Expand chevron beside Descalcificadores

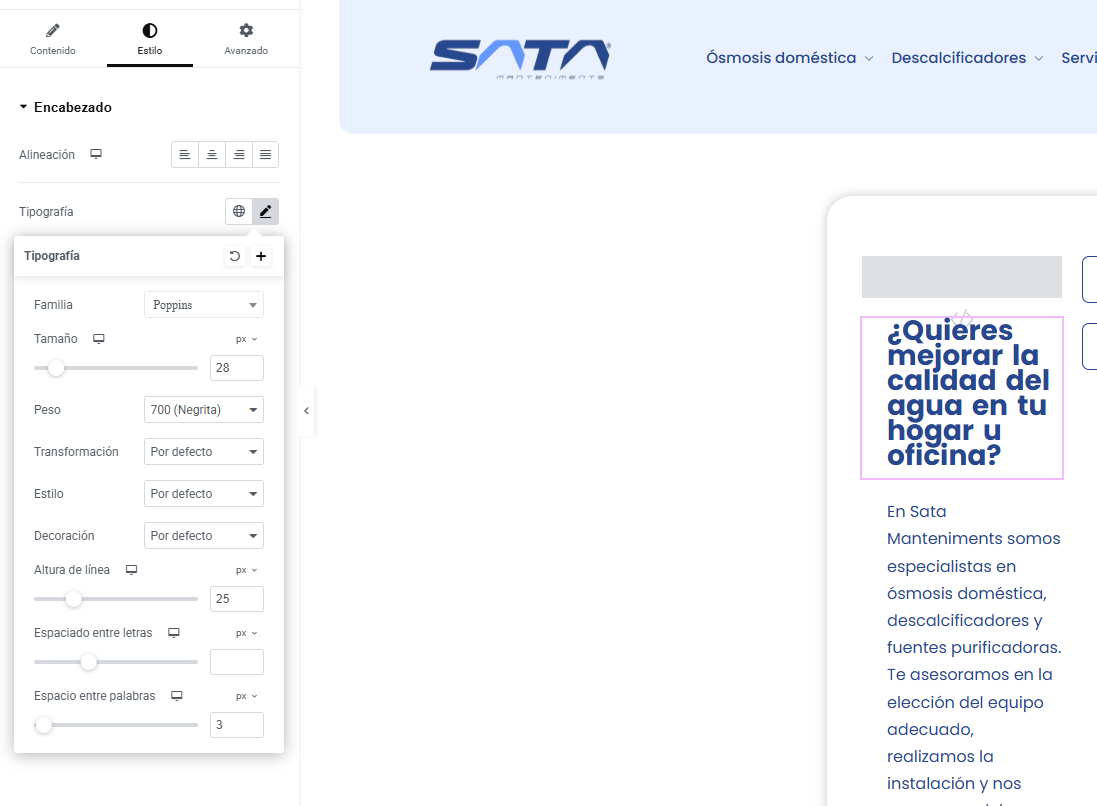point(1039,59)
